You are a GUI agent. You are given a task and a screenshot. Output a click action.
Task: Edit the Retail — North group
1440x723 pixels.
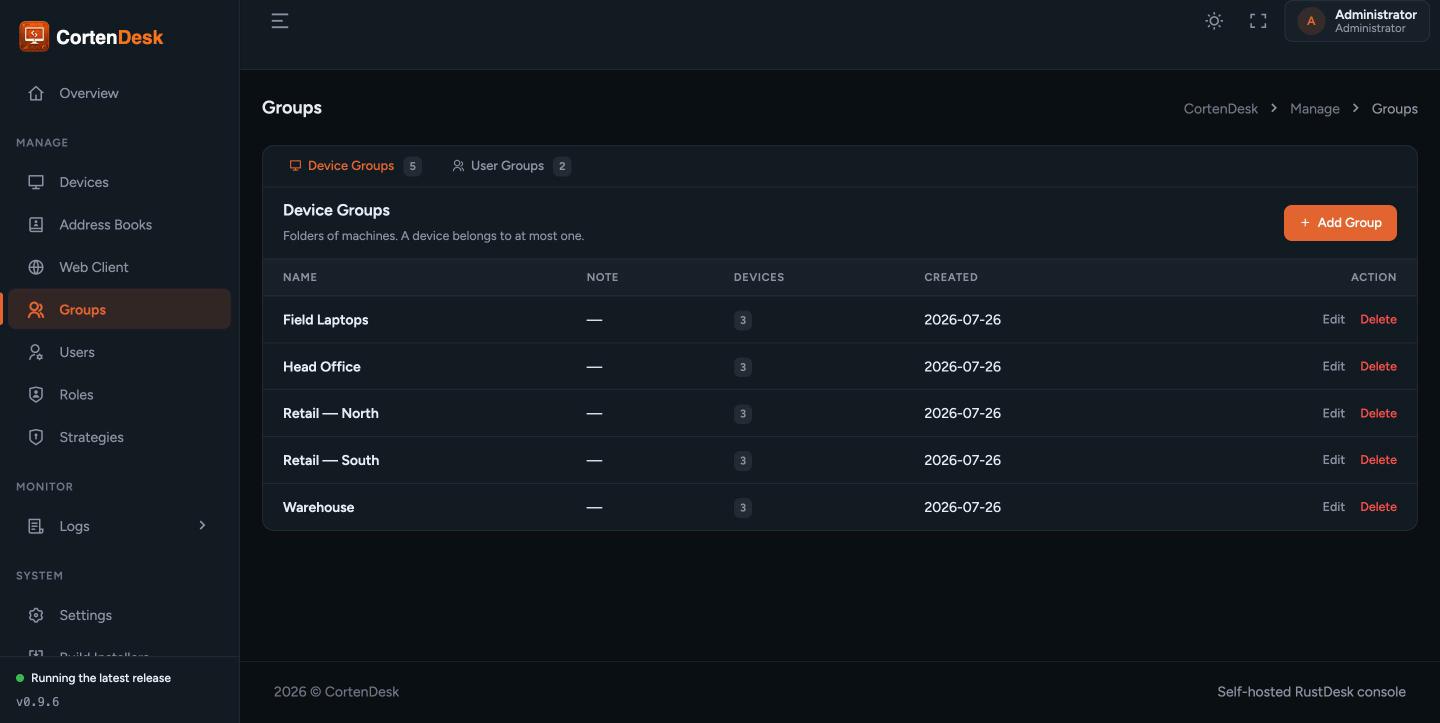pos(1333,413)
